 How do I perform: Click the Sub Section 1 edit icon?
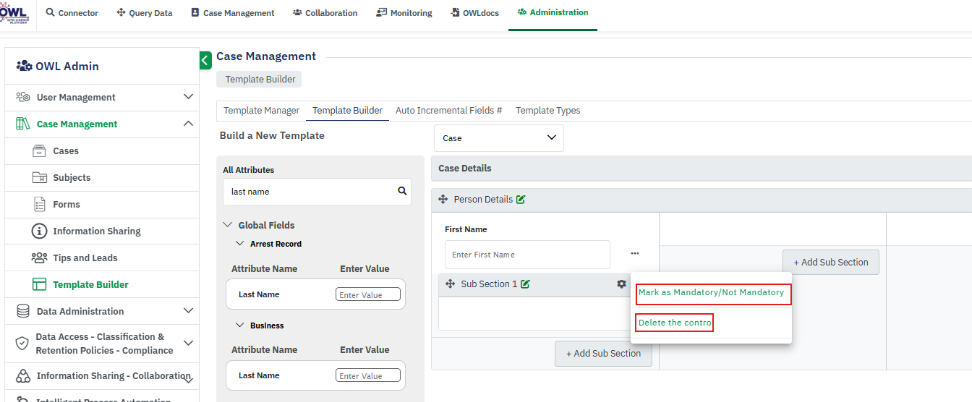(x=526, y=284)
